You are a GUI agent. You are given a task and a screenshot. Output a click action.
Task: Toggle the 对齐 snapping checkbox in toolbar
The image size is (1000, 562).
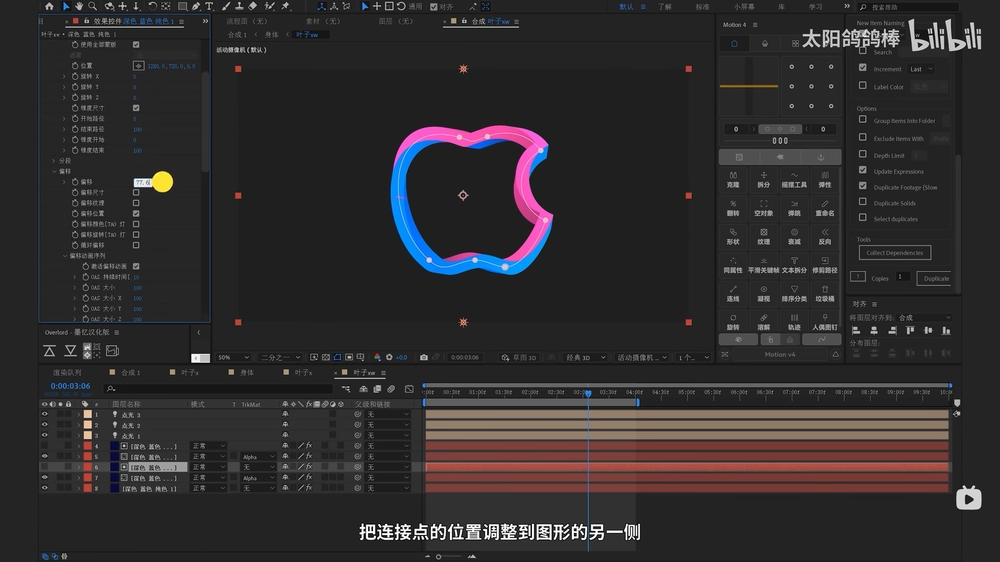(434, 7)
